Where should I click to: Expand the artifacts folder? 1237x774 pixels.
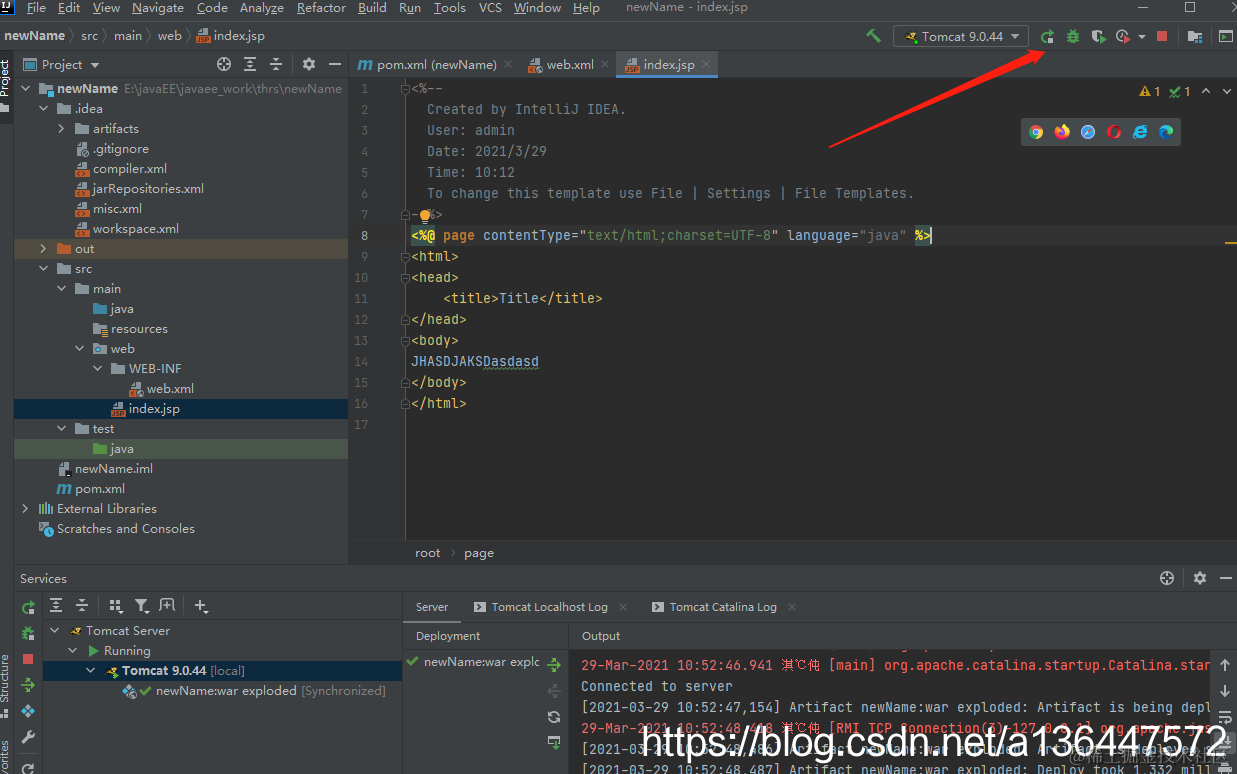click(61, 128)
